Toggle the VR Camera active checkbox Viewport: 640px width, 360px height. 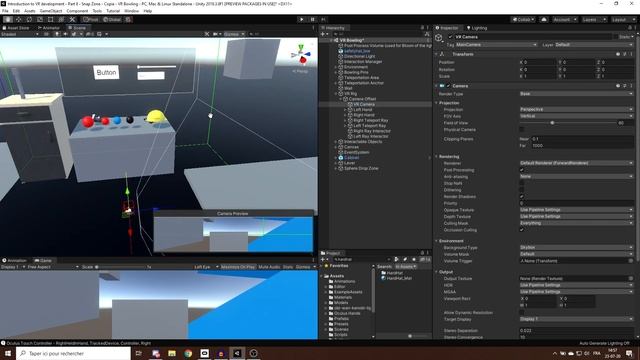coord(450,37)
